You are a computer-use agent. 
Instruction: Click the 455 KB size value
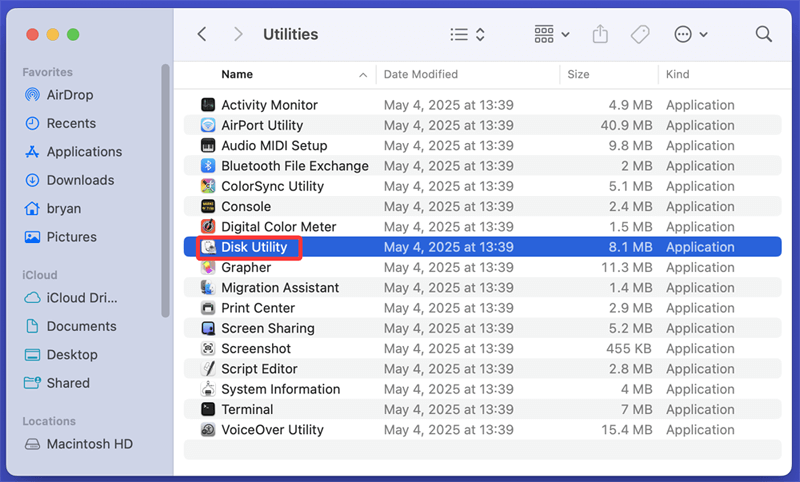[629, 349]
